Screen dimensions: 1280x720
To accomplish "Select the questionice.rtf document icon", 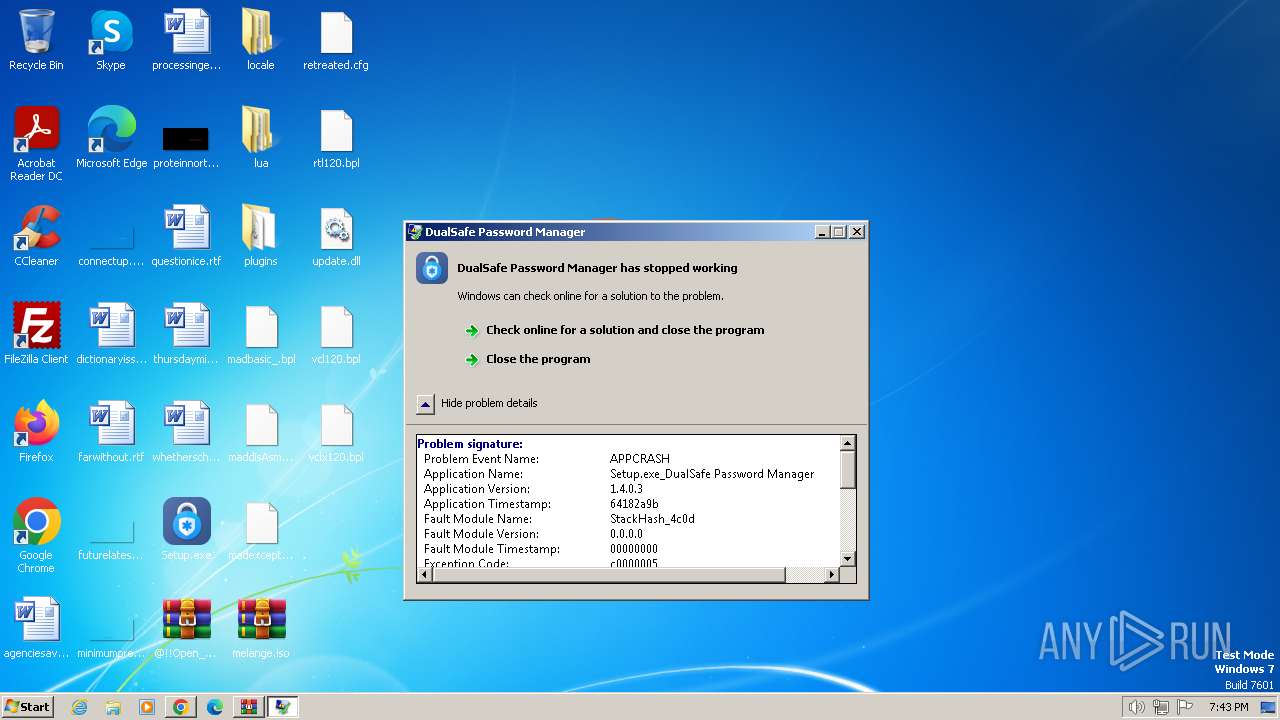I will point(187,236).
